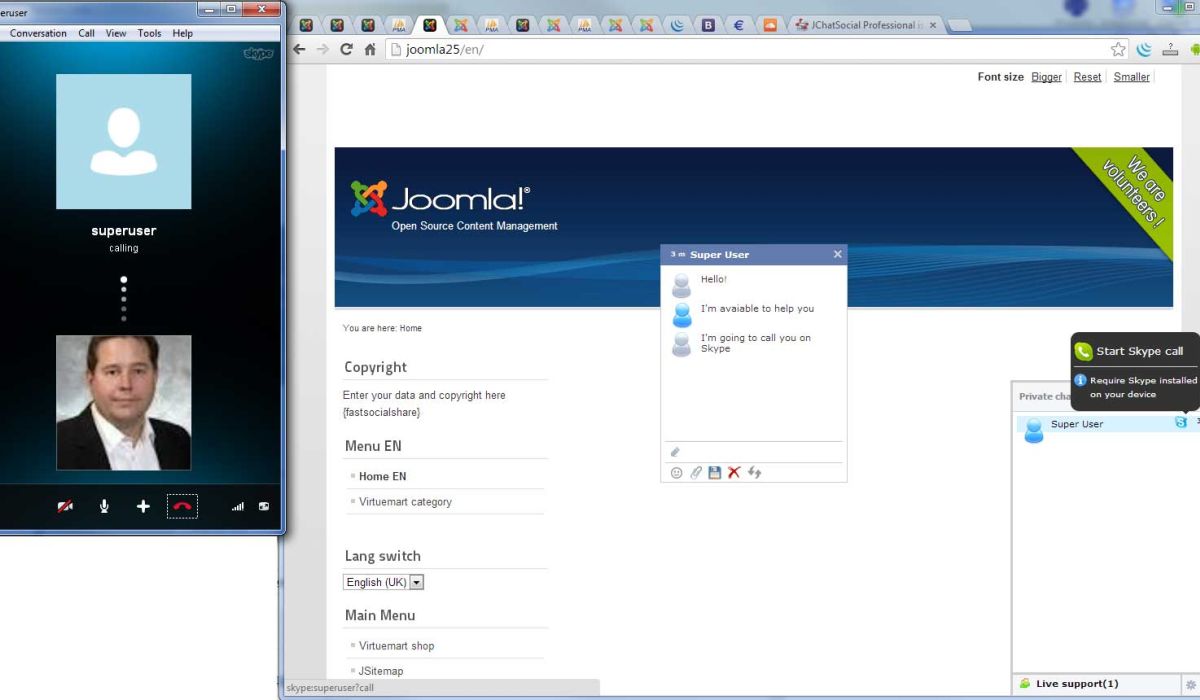Image resolution: width=1200 pixels, height=700 pixels.
Task: Click the "I'm going to call you on Skype" message
Action: click(756, 343)
